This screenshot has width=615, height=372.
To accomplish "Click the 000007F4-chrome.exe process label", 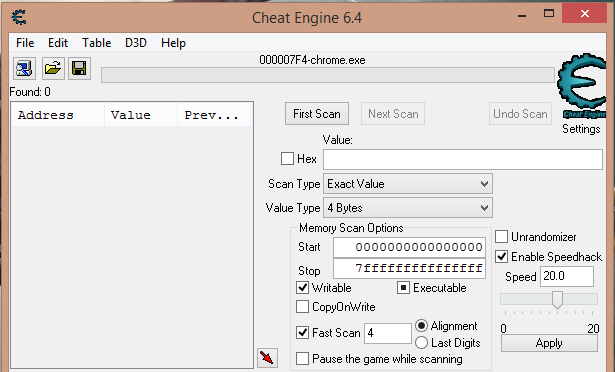I will 312,60.
